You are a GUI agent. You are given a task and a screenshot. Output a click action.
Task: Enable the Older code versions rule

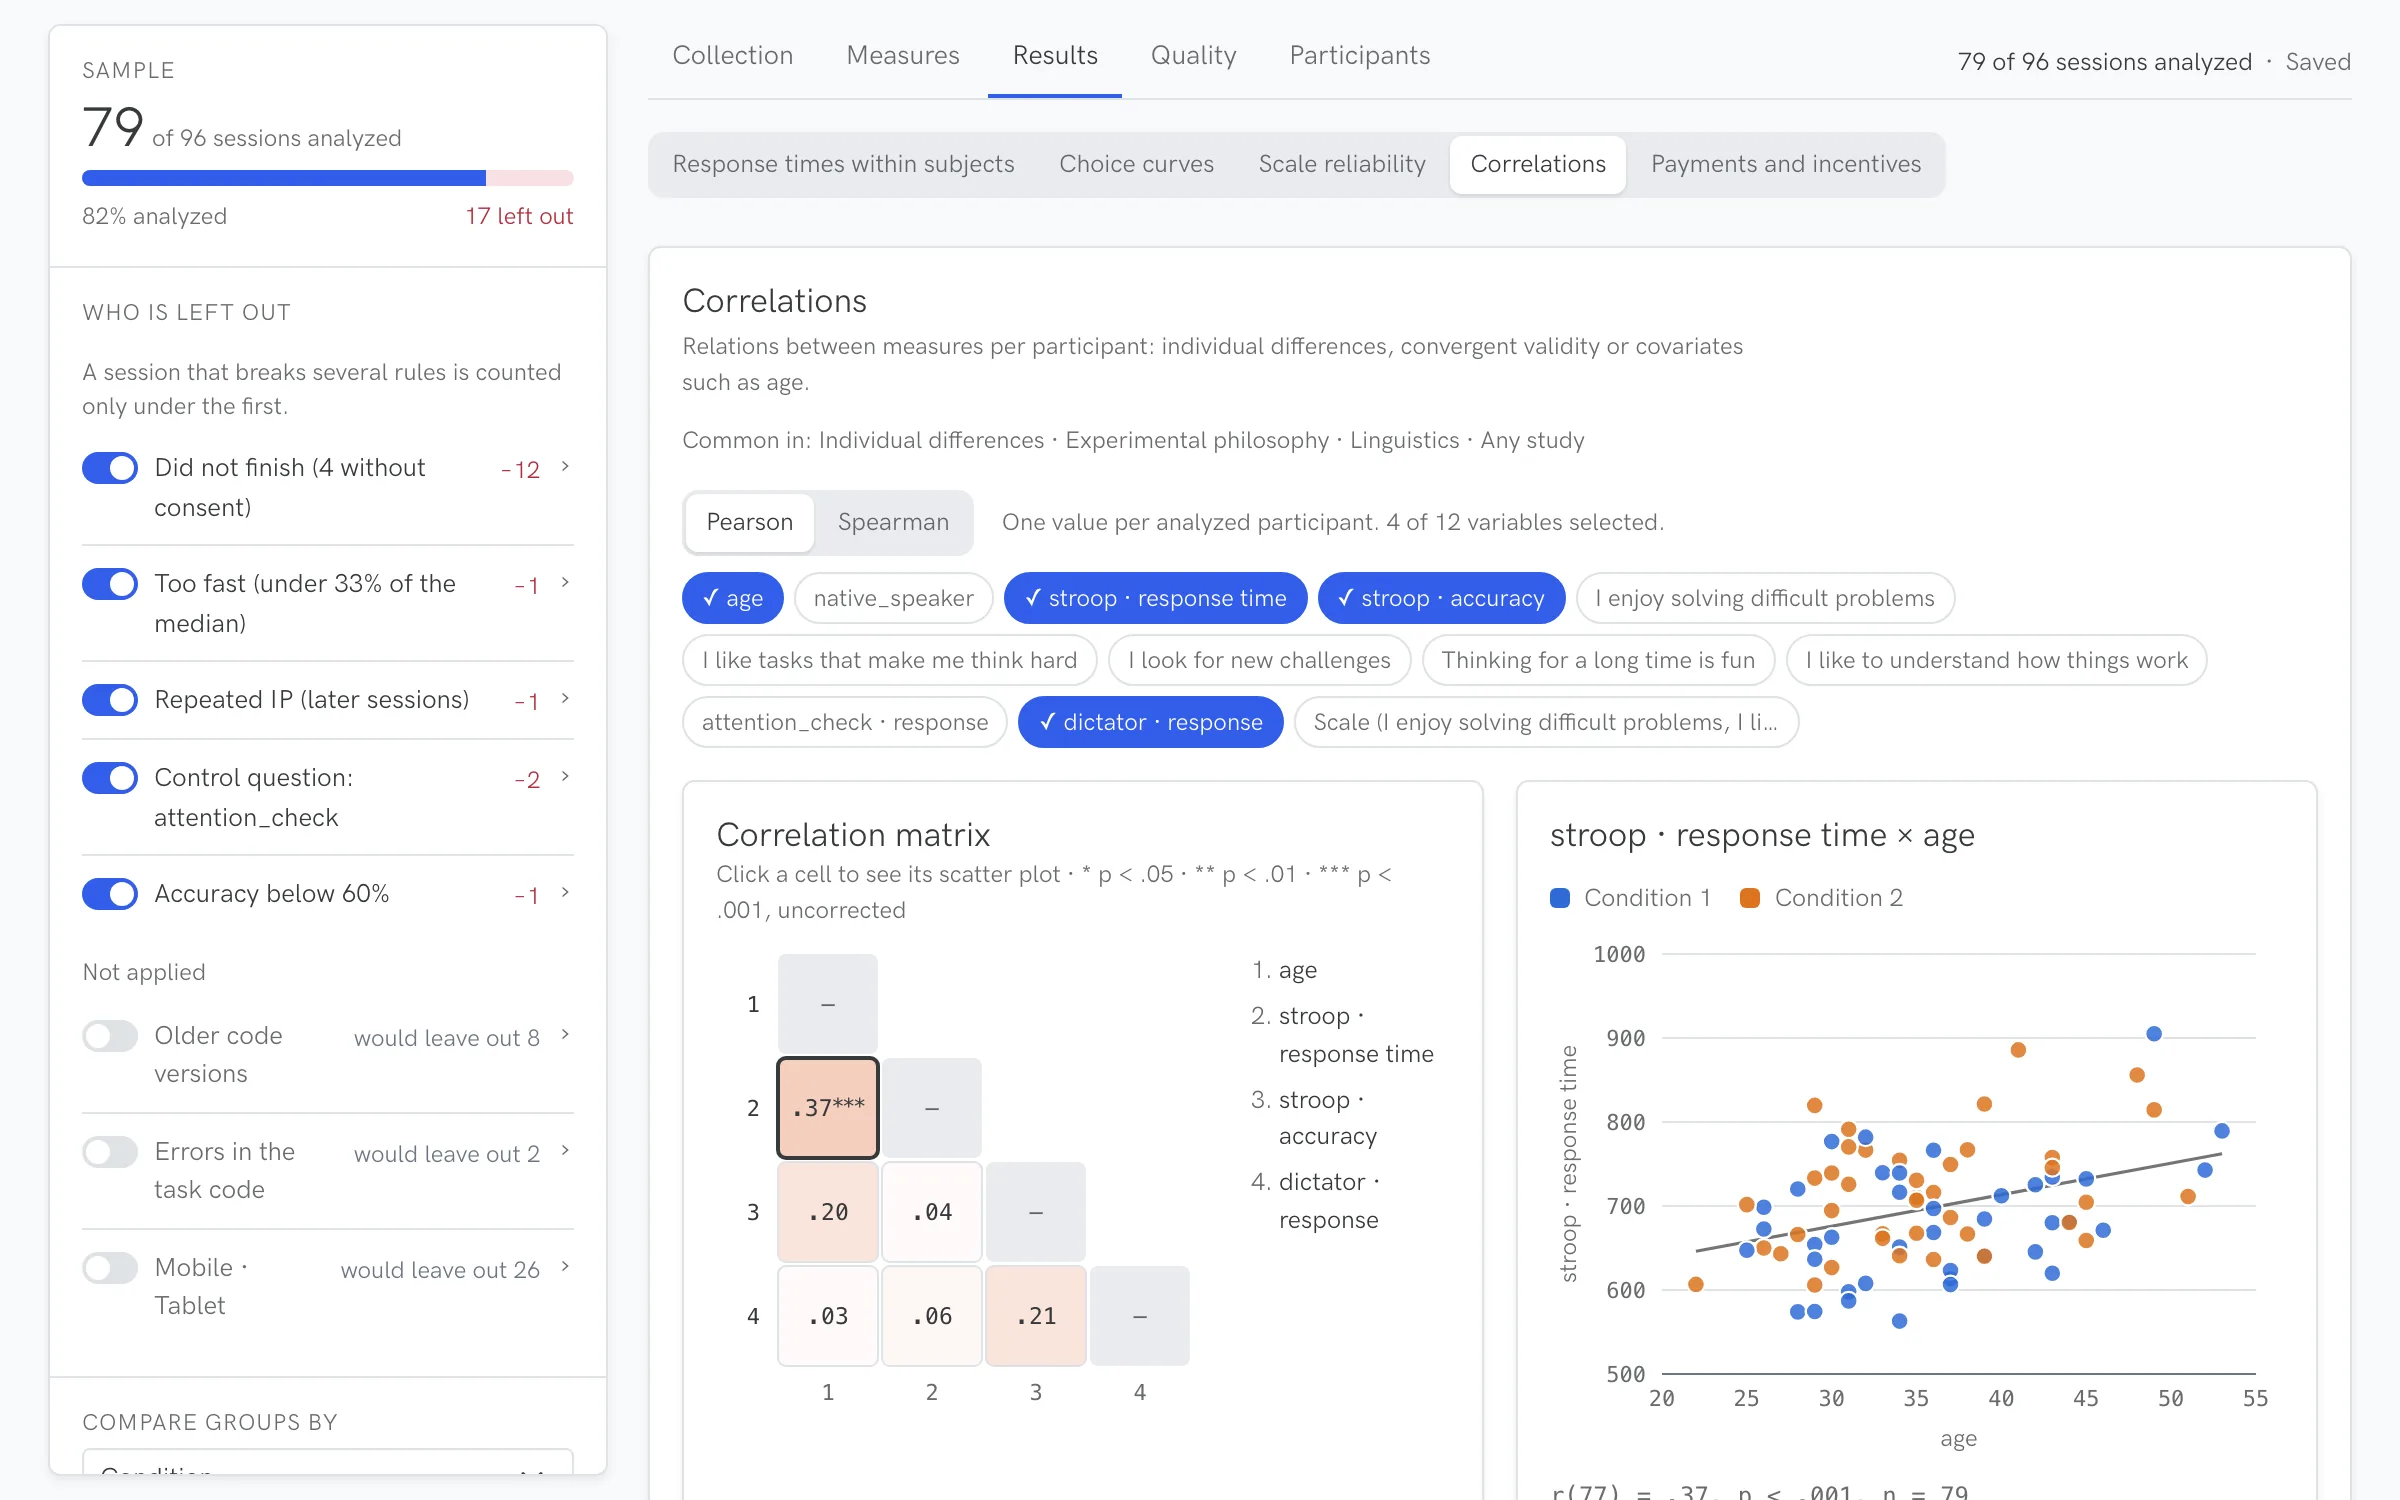point(110,1036)
